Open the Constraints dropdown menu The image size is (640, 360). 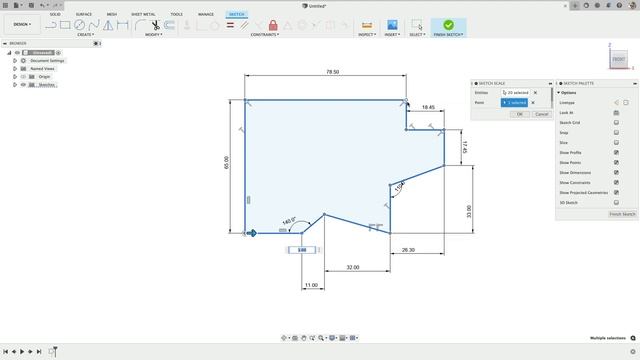click(x=265, y=35)
